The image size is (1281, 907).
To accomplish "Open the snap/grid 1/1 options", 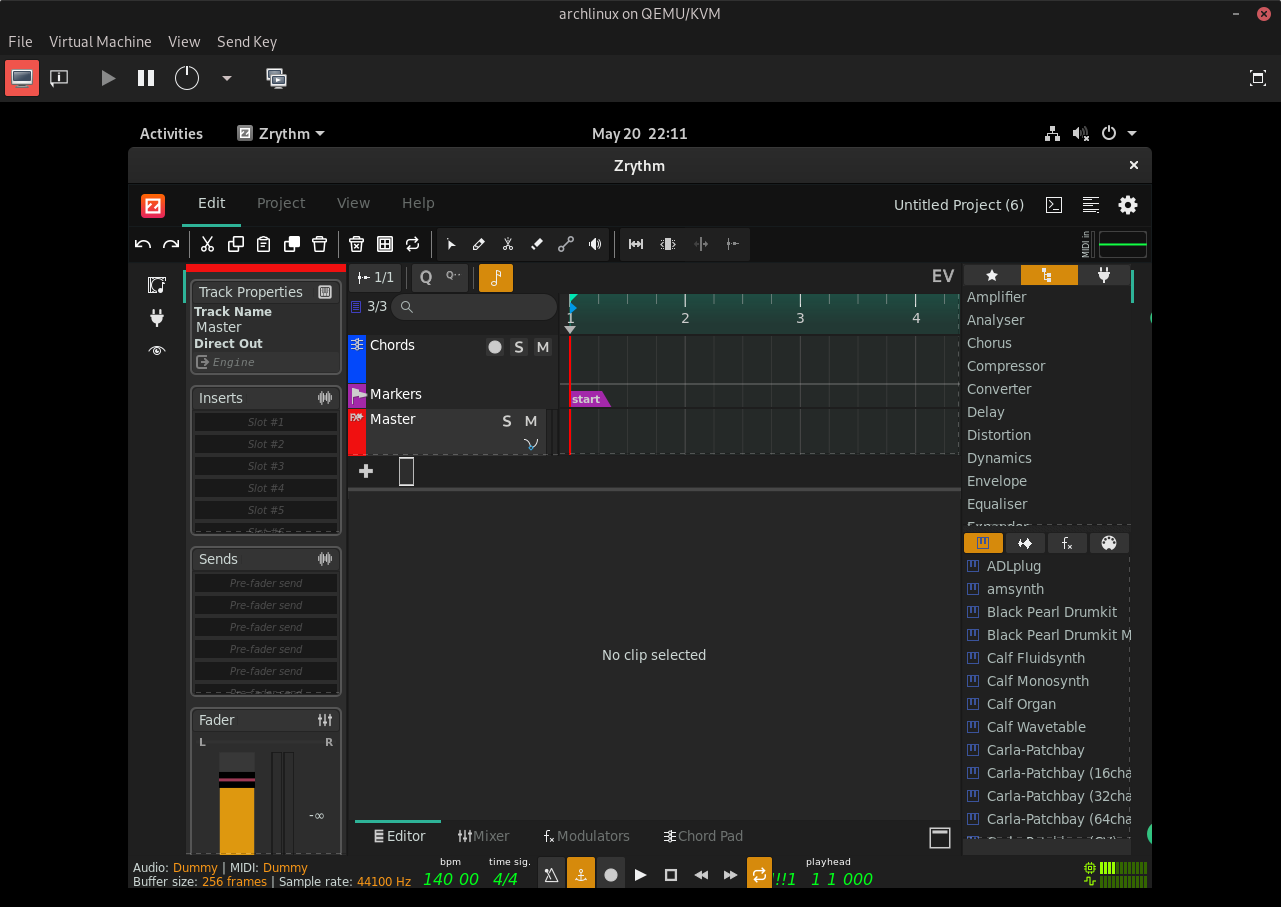I will pyautogui.click(x=376, y=277).
